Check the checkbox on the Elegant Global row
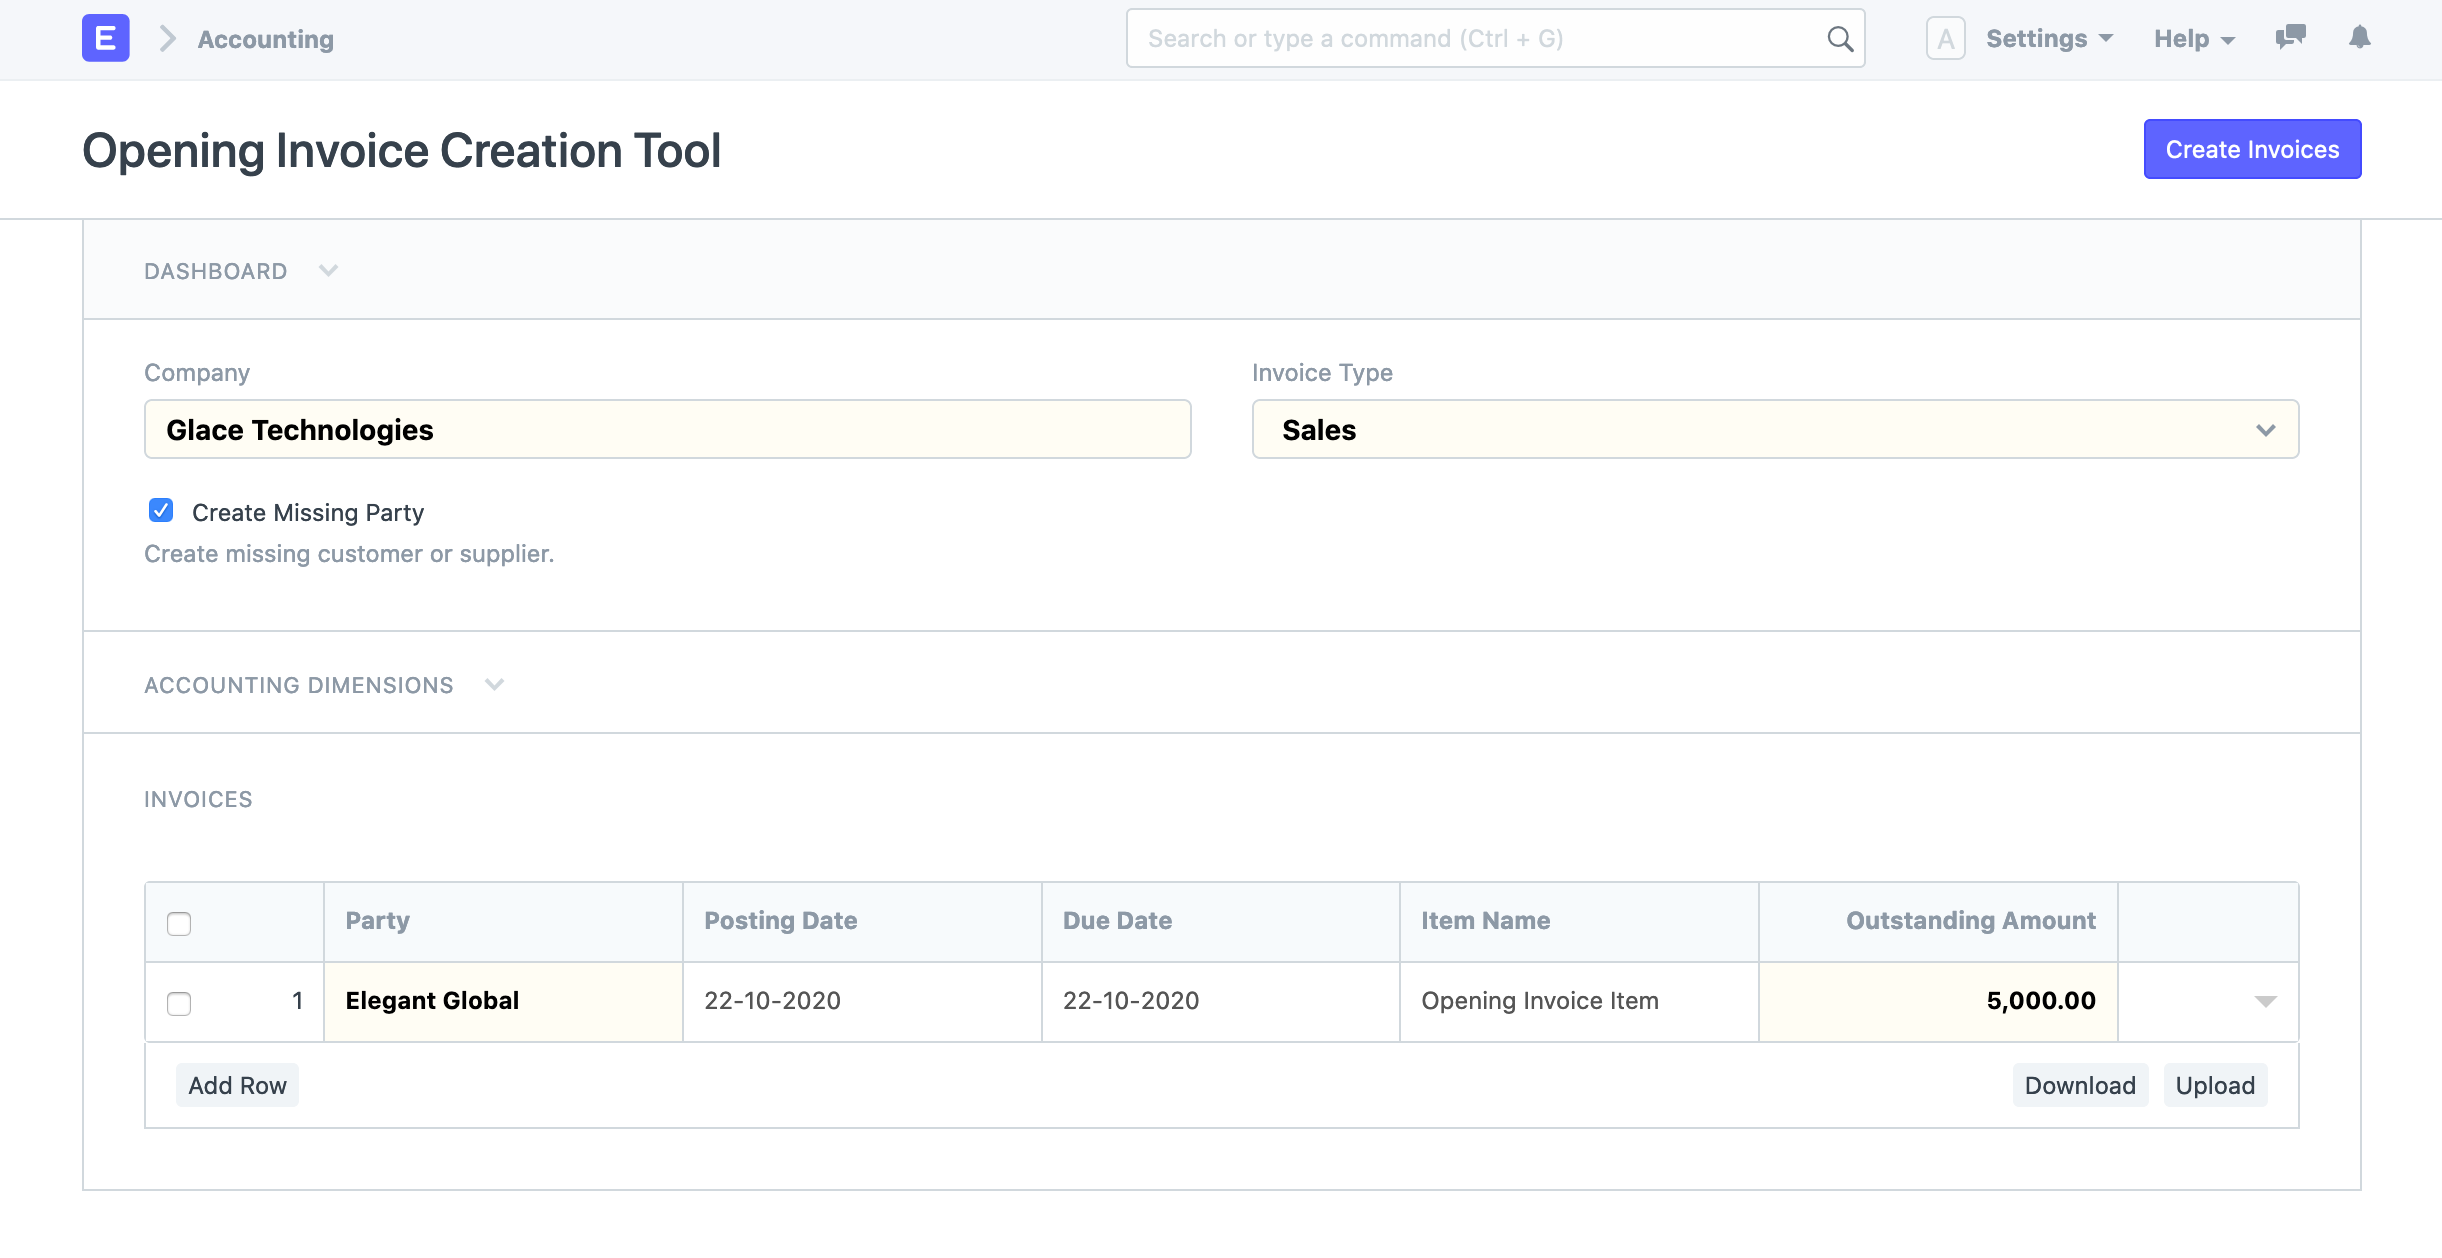The width and height of the screenshot is (2442, 1258). 179,1003
